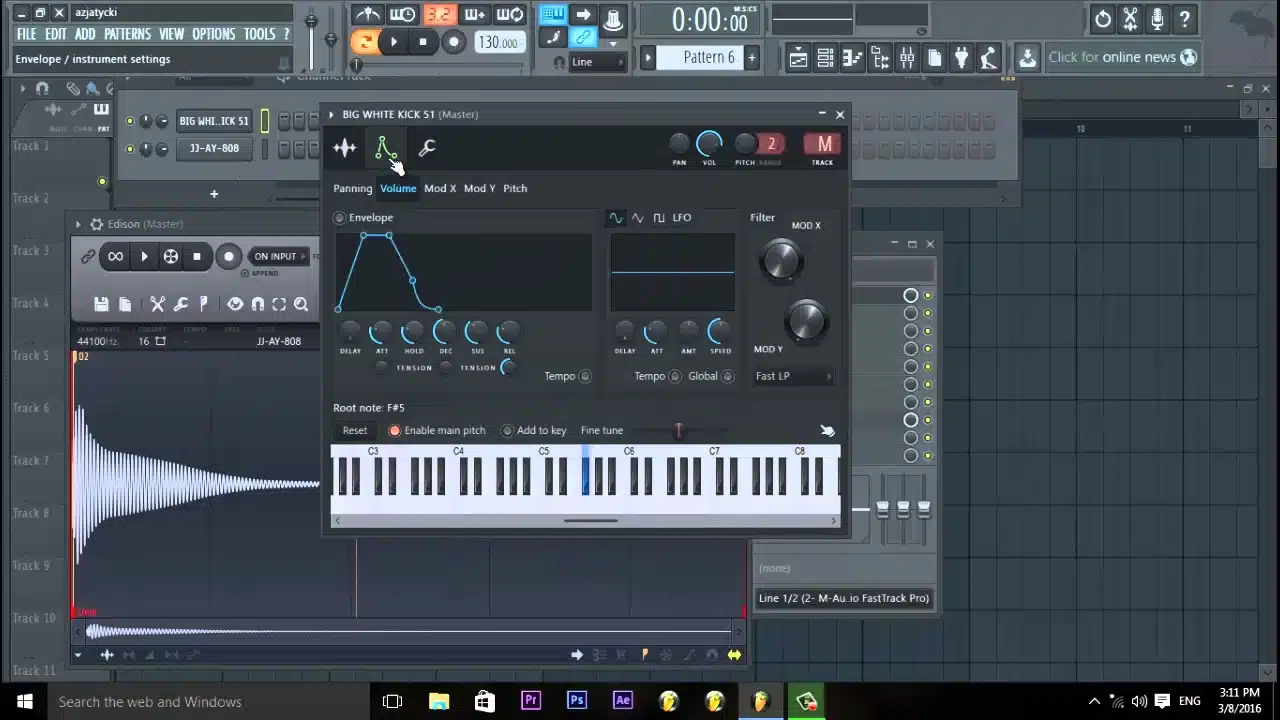
Task: Expand the BIG WHITE KICK window menu arrow
Action: pos(331,115)
